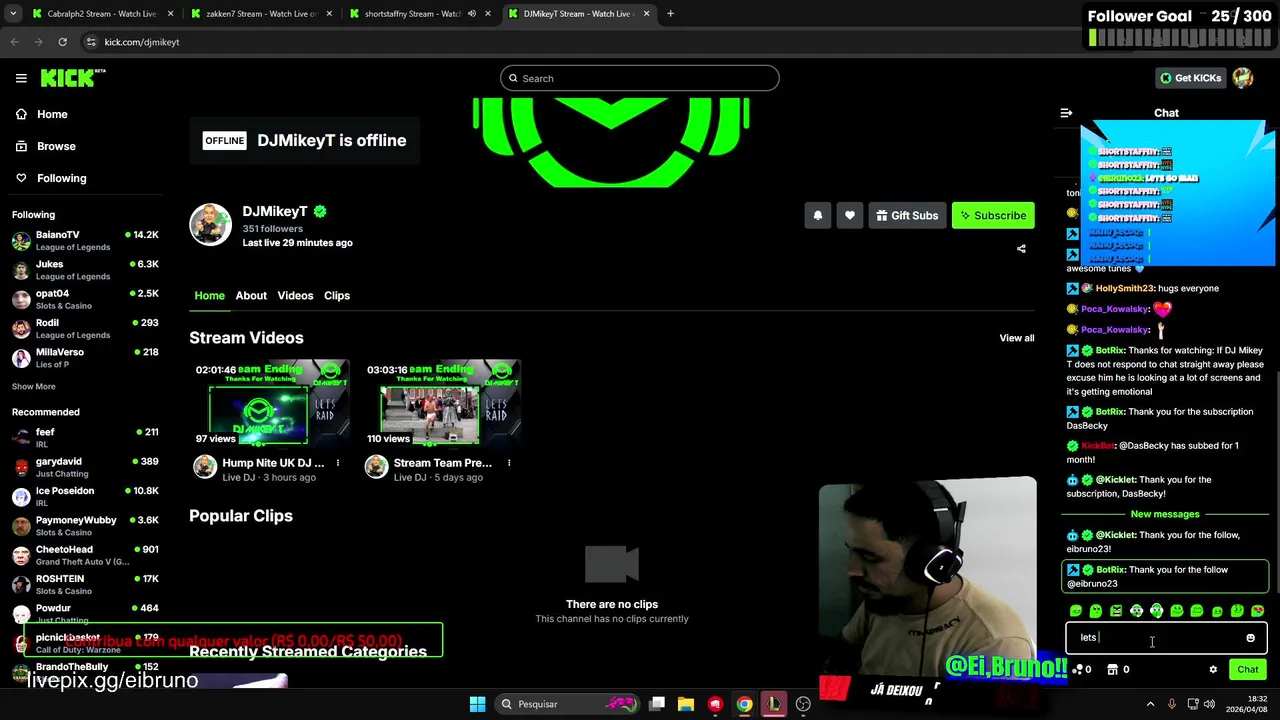This screenshot has width=1280, height=720.
Task: Open Task View from taskbar
Action: [x=657, y=704]
